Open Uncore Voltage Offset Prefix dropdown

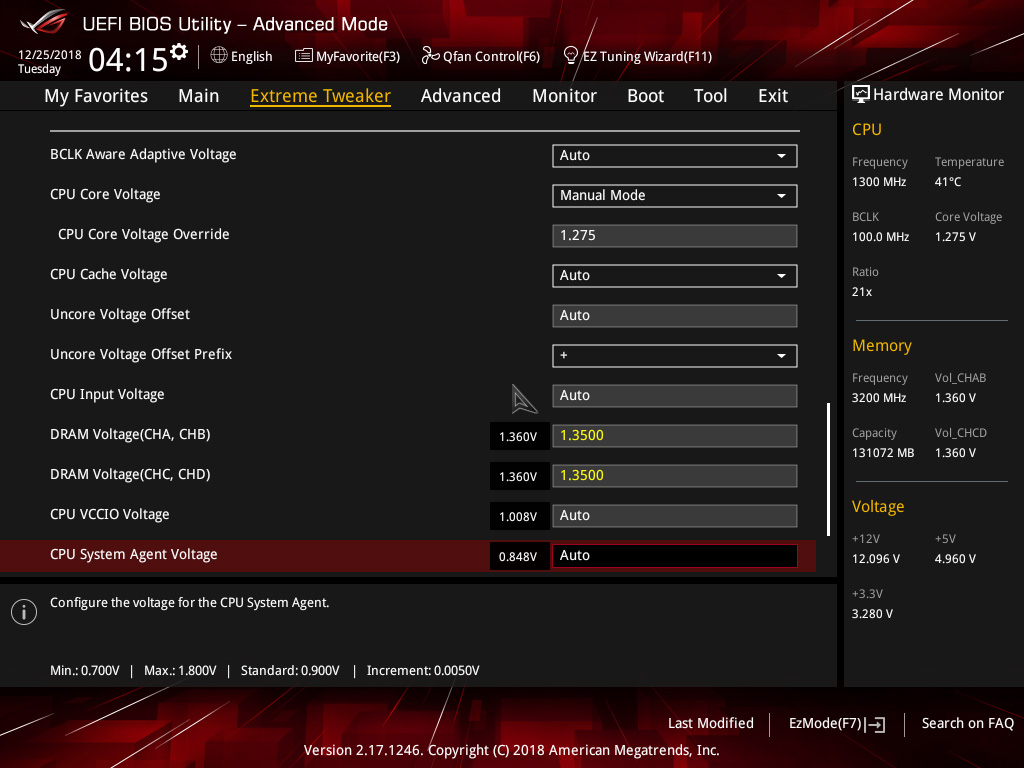click(675, 355)
